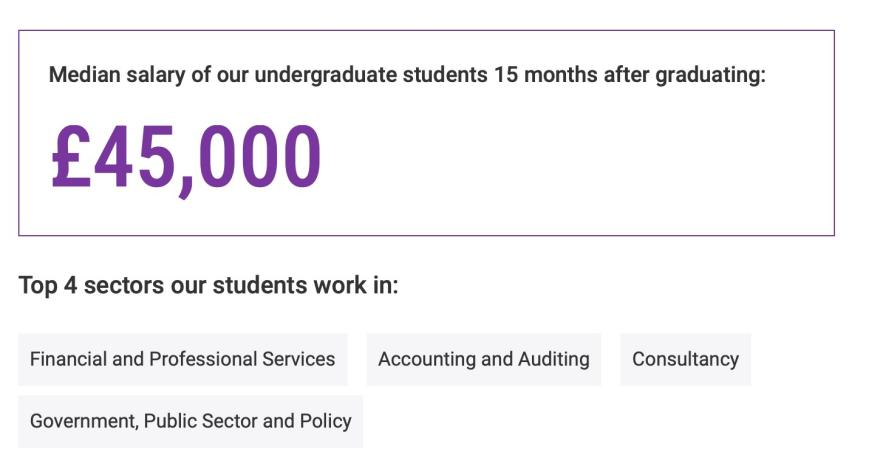This screenshot has height=458, width=883.
Task: Select the Financial and Professional Services tag
Action: pos(182,359)
